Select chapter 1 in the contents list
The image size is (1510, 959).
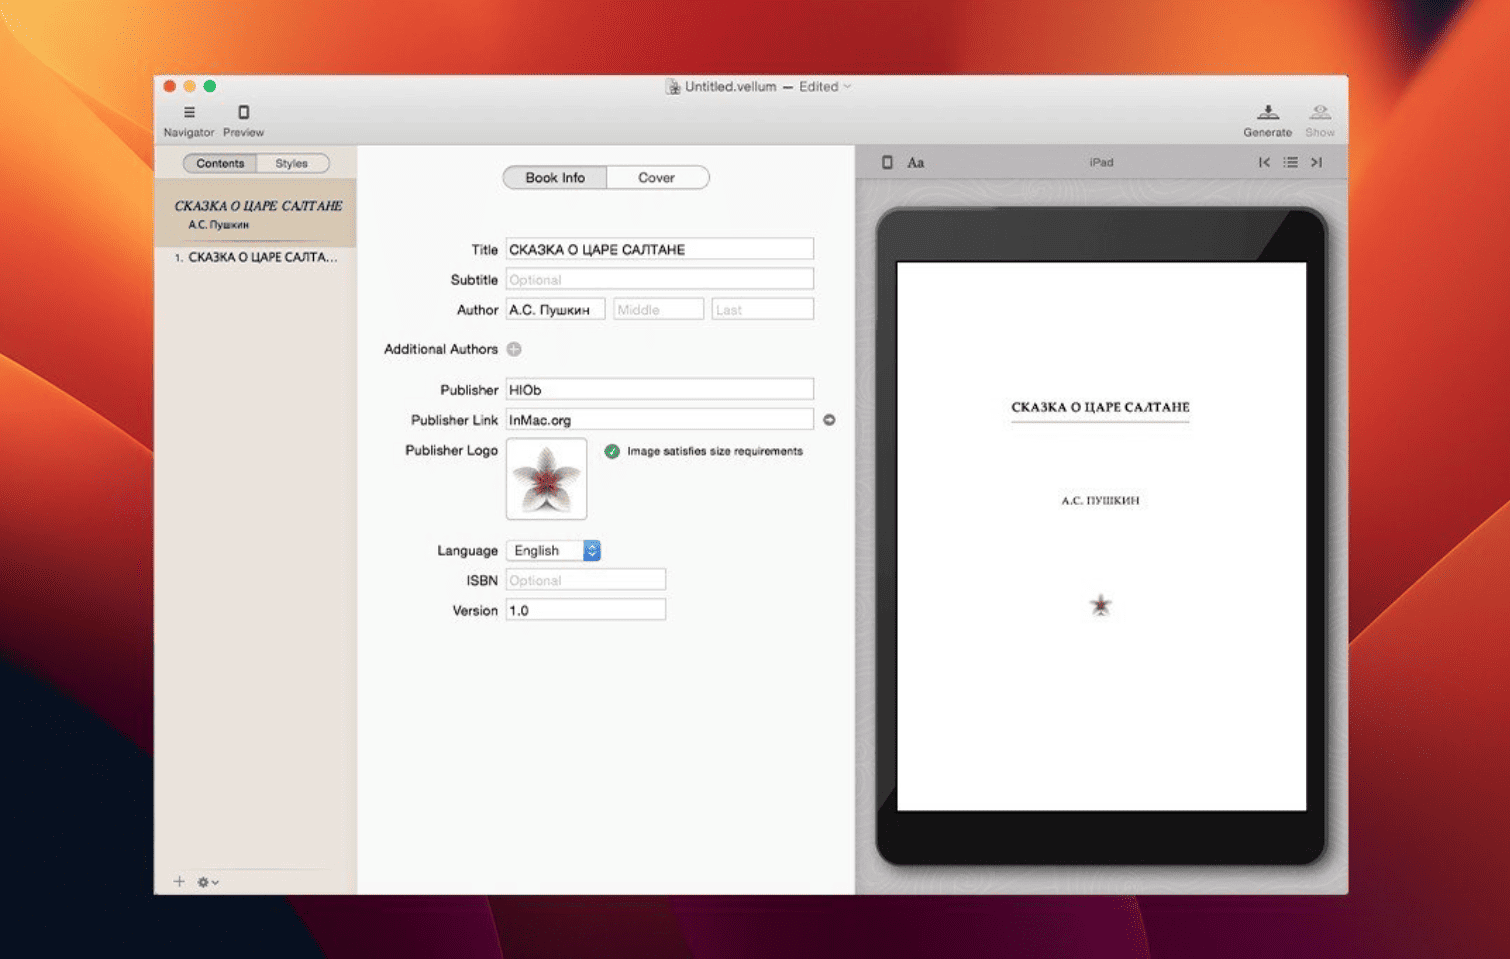pos(256,257)
